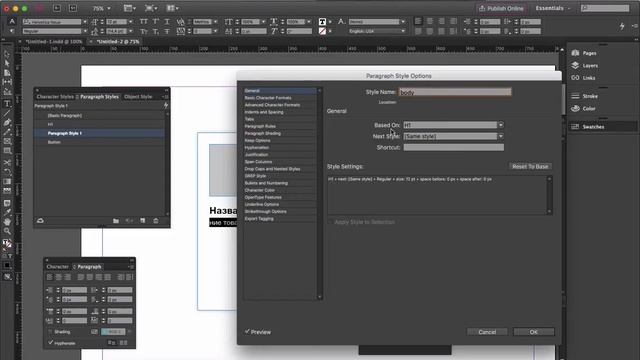Viewport: 640px width, 360px height.
Task: Select the [Basic Paragraph] style
Action: tap(100, 116)
